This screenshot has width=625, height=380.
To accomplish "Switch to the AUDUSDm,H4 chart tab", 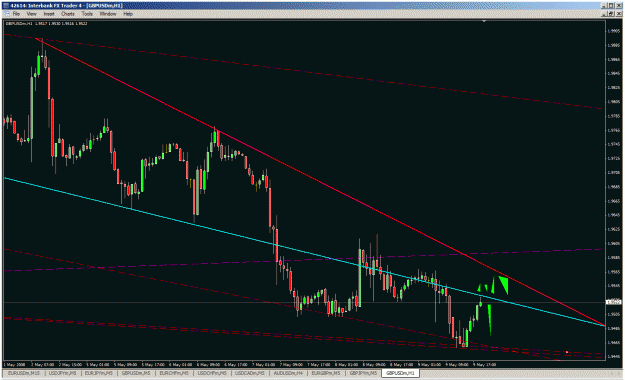I will (288, 373).
